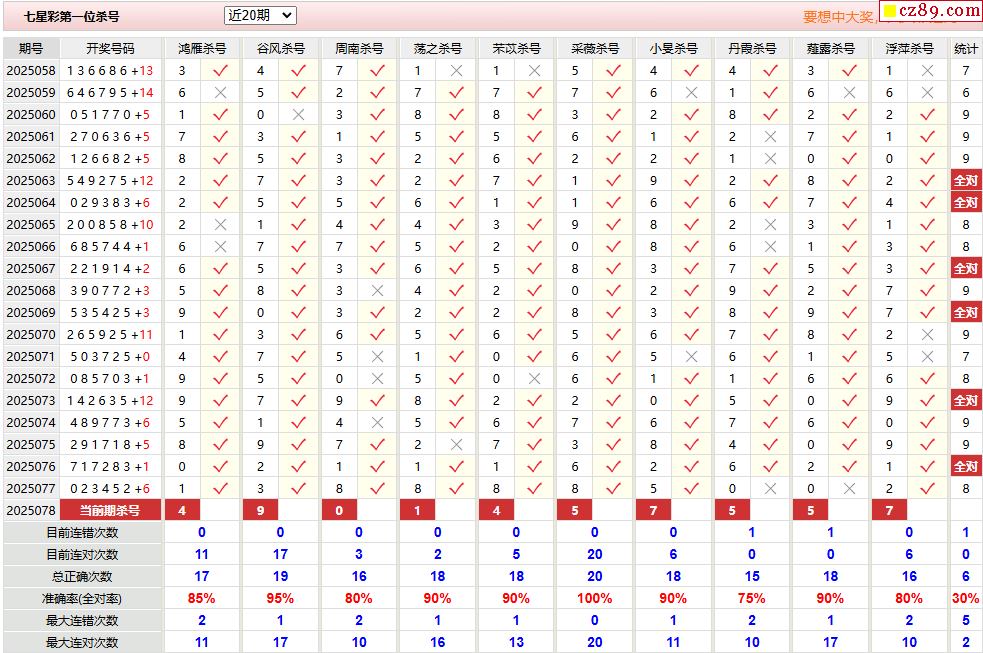Select the 期号 column header
Screen dimensions: 983x653
(x=31, y=48)
